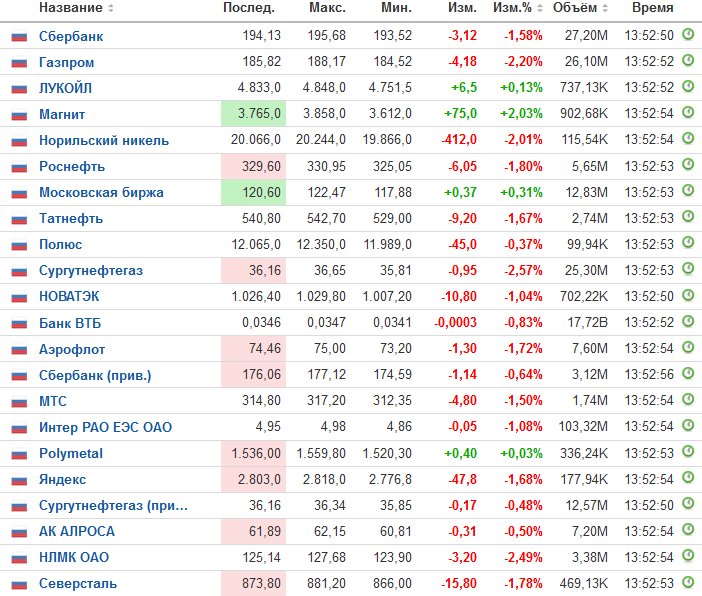Click the clock icon in МТС row

tap(688, 399)
